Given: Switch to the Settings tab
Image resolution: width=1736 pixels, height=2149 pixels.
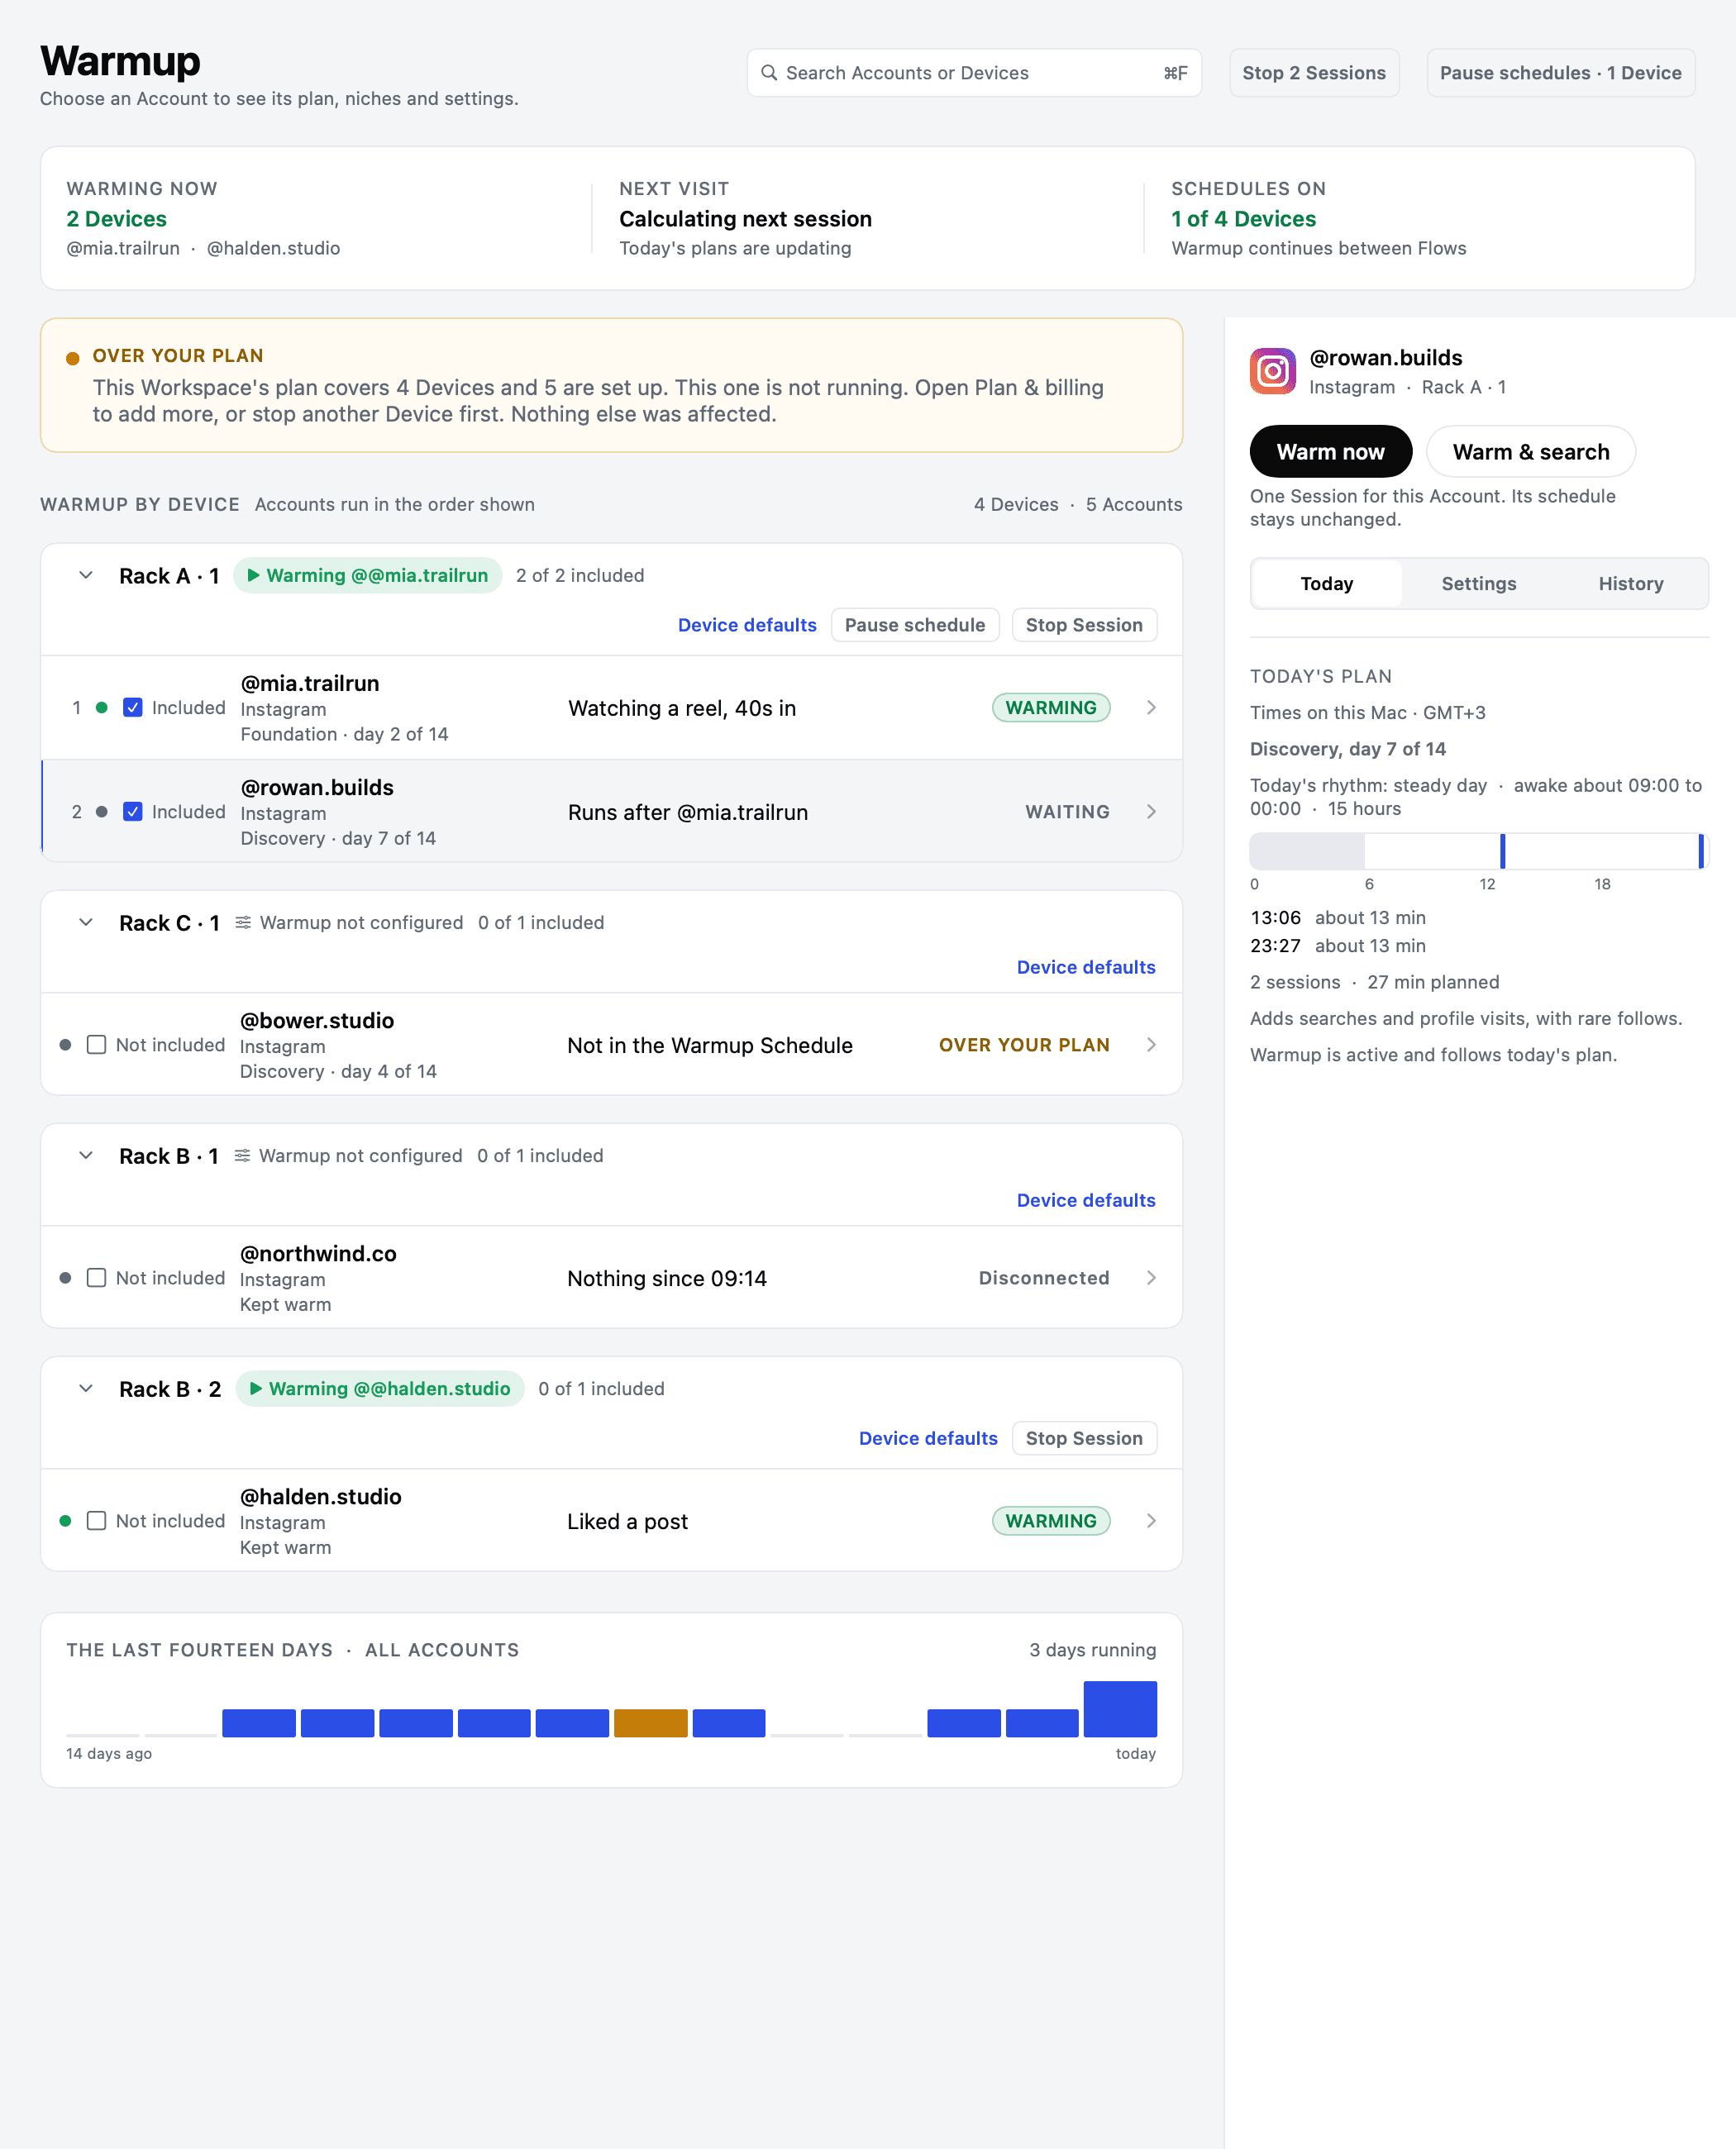Looking at the screenshot, I should (1478, 583).
